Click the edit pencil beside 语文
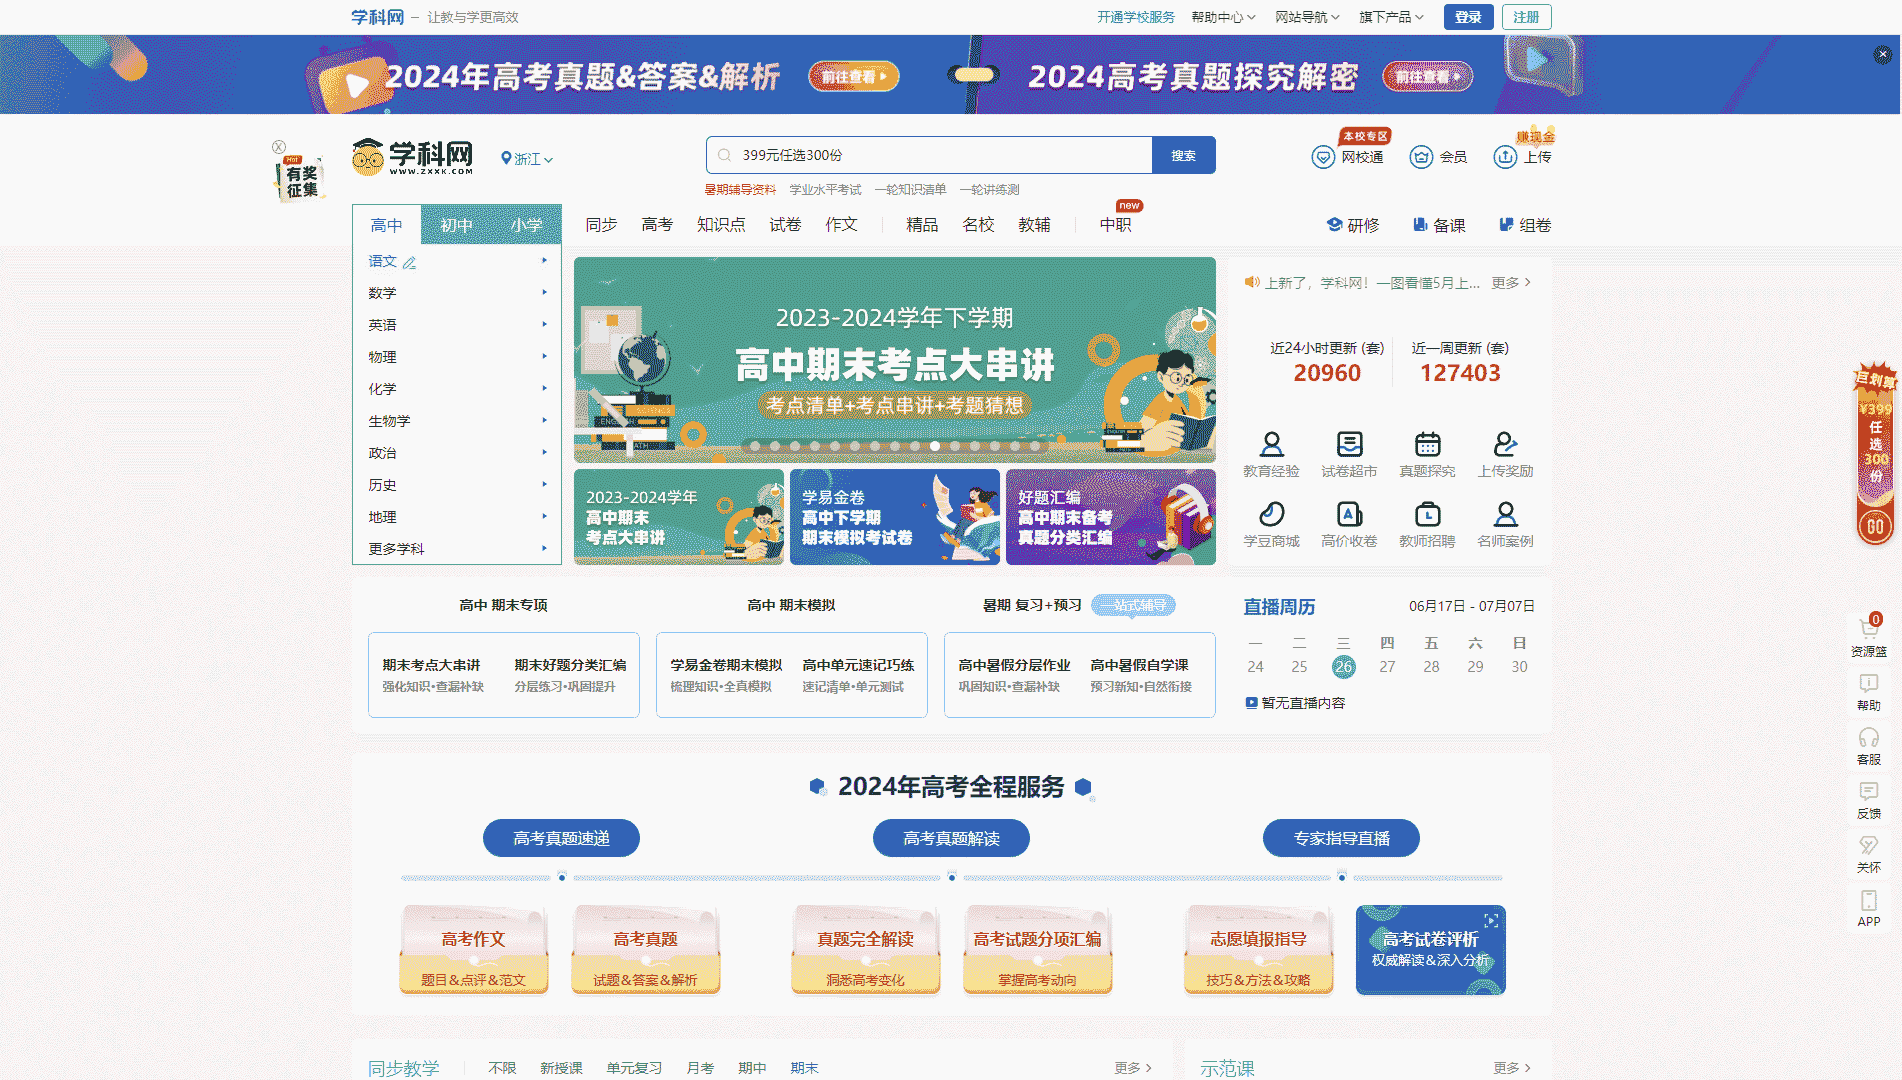The height and width of the screenshot is (1080, 1902). click(x=409, y=262)
